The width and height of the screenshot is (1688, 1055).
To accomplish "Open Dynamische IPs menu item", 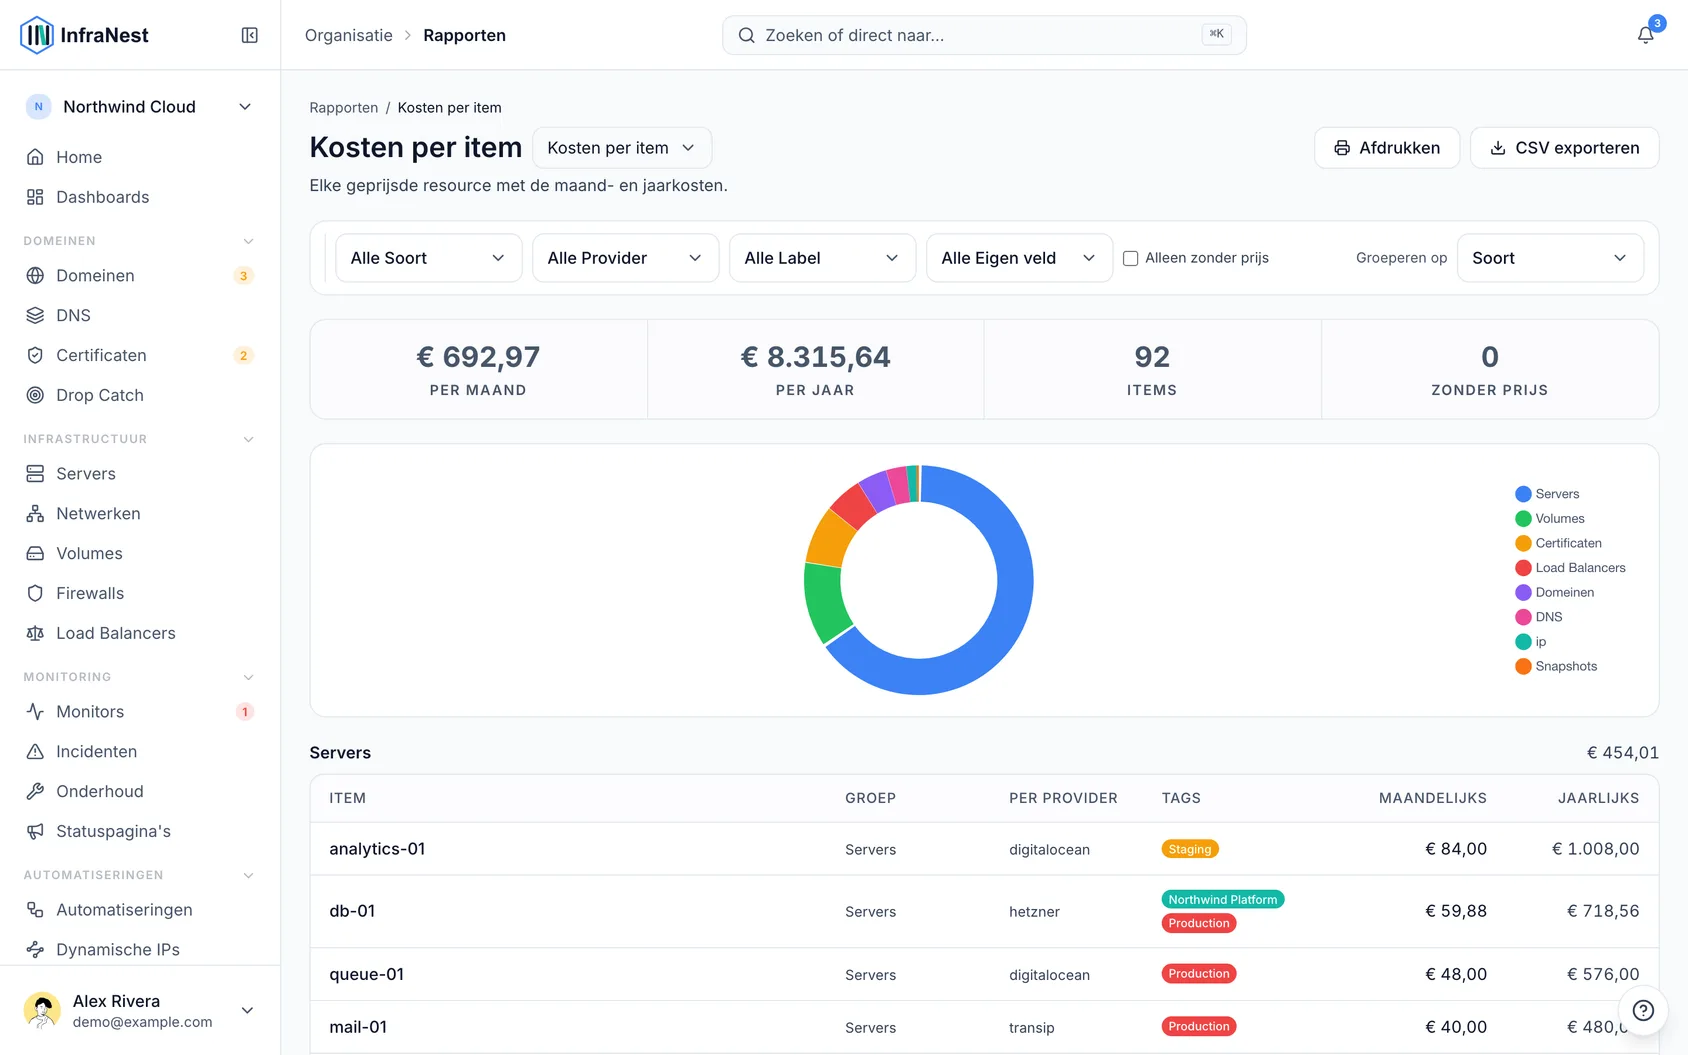I will coord(140,949).
